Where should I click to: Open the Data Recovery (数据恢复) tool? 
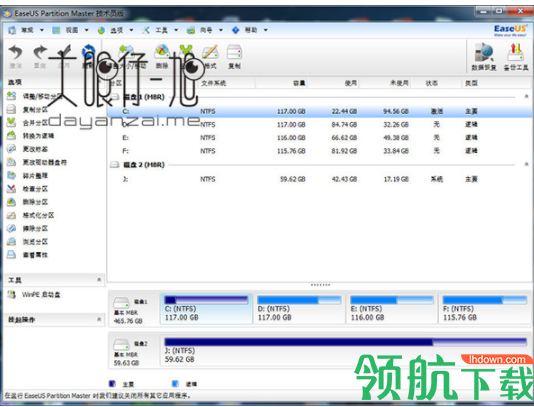484,57
